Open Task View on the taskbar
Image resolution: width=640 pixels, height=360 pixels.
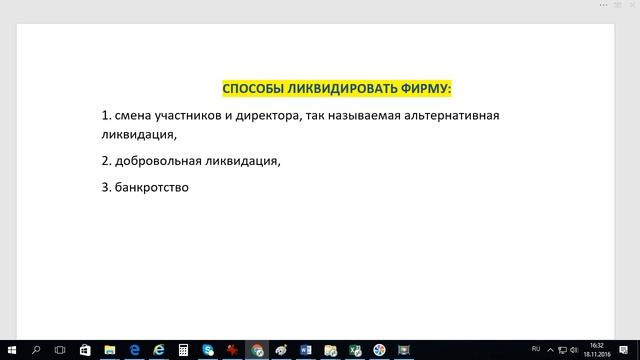pos(60,350)
